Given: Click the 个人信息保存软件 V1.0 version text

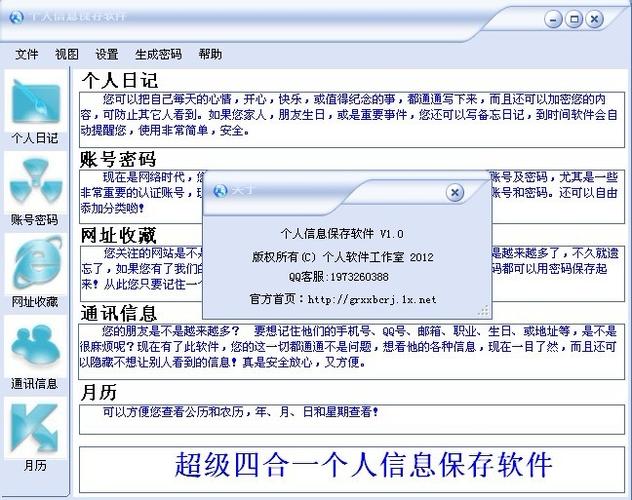Looking at the screenshot, I should (342, 234).
